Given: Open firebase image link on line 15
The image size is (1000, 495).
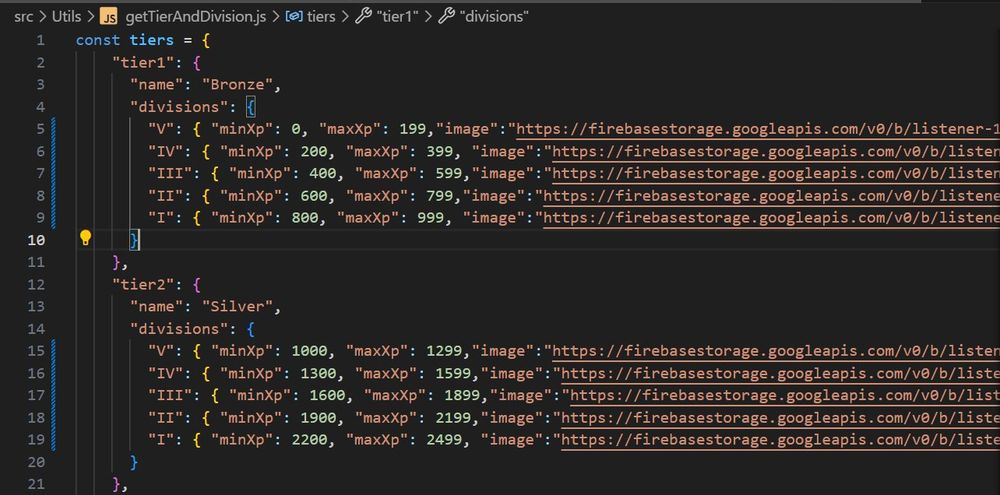Looking at the screenshot, I should [x=776, y=351].
